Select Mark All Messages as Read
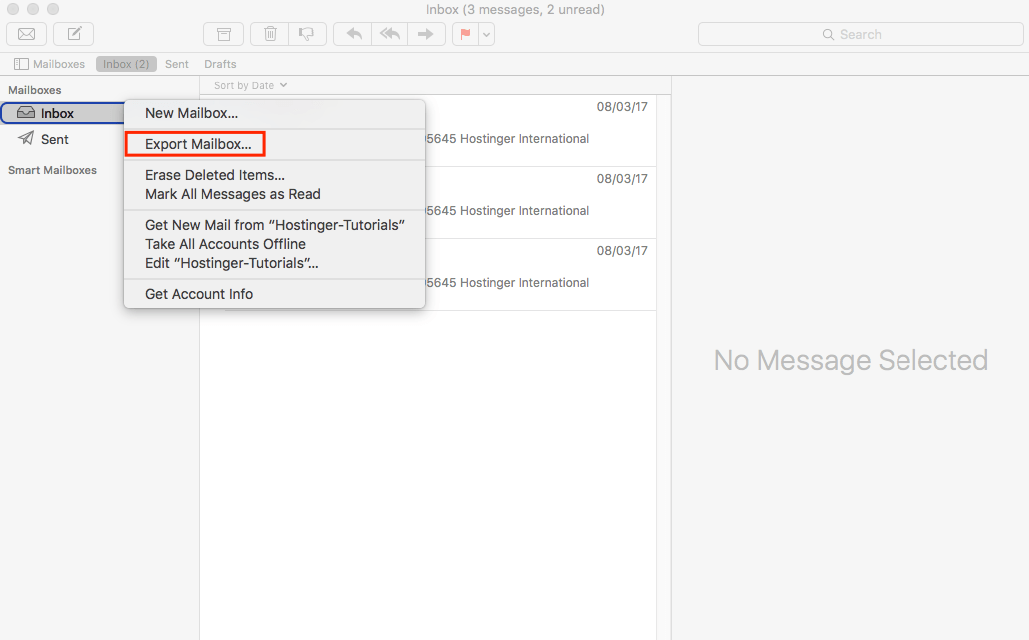This screenshot has height=640, width=1029. [232, 194]
